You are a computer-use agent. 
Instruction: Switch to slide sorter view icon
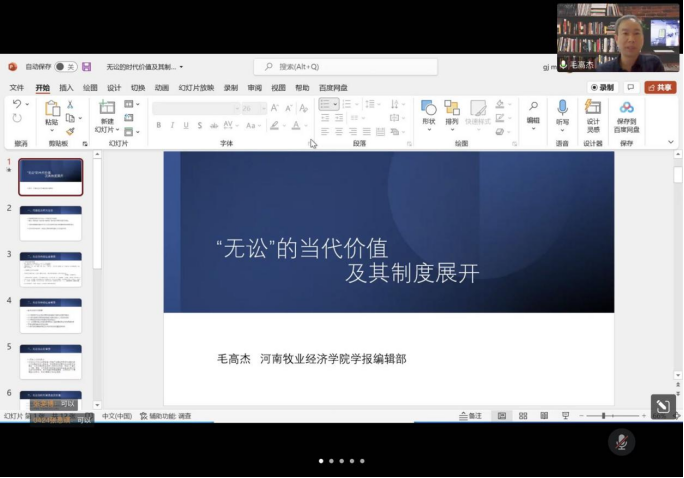point(523,416)
